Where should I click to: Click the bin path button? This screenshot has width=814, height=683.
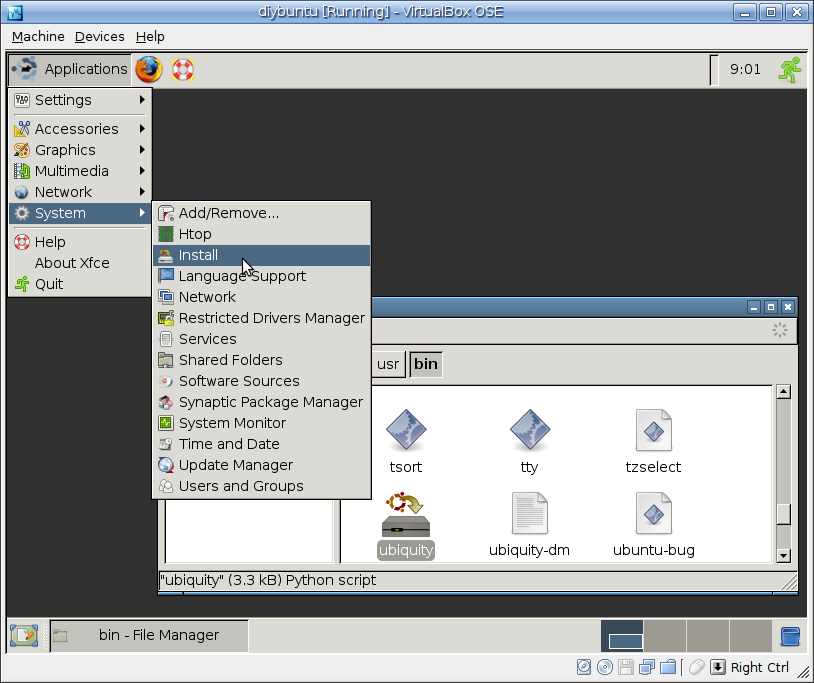pyautogui.click(x=426, y=364)
